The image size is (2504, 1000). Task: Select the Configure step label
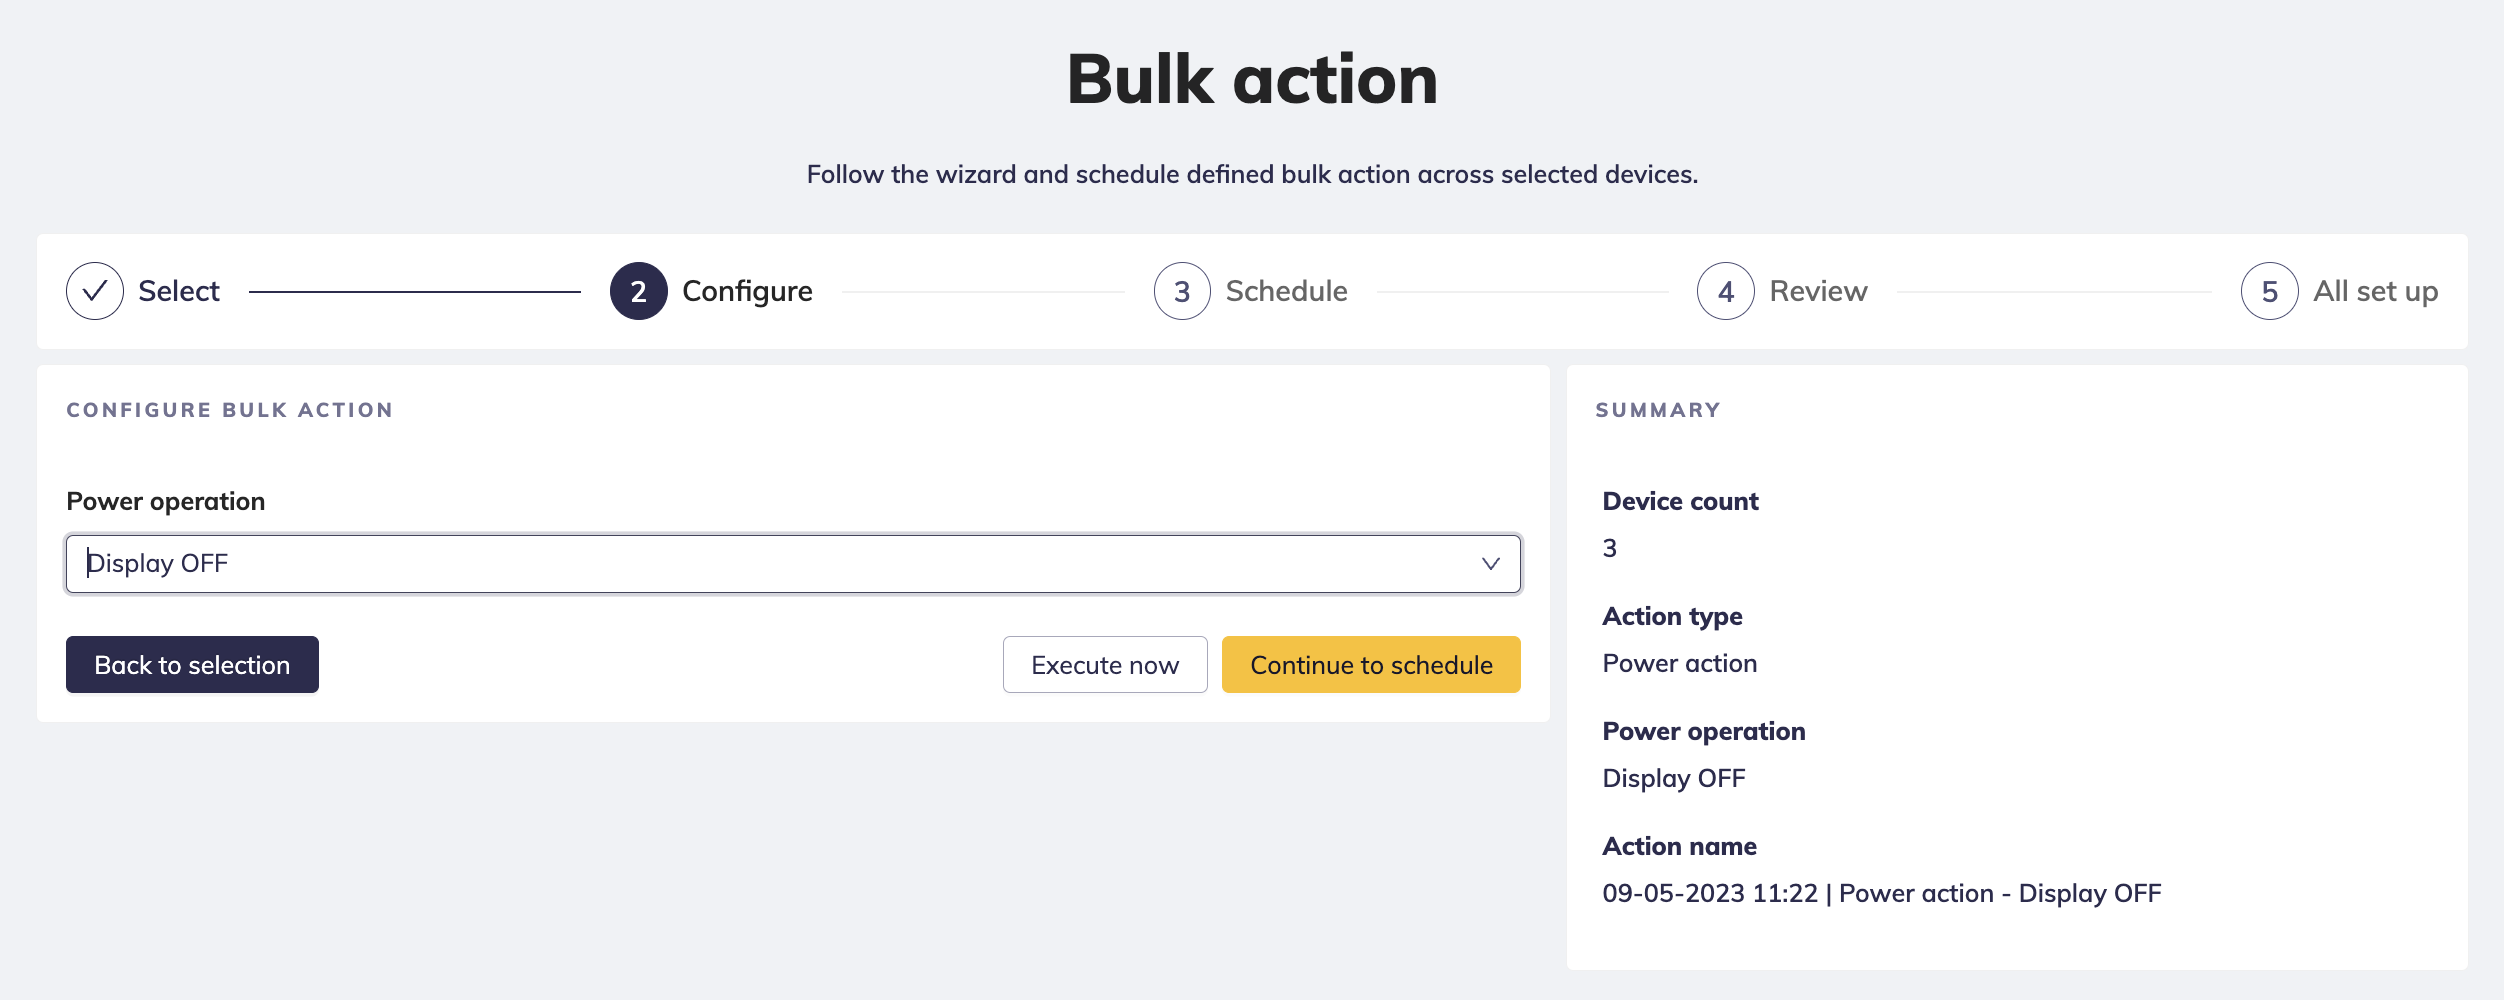pos(747,291)
